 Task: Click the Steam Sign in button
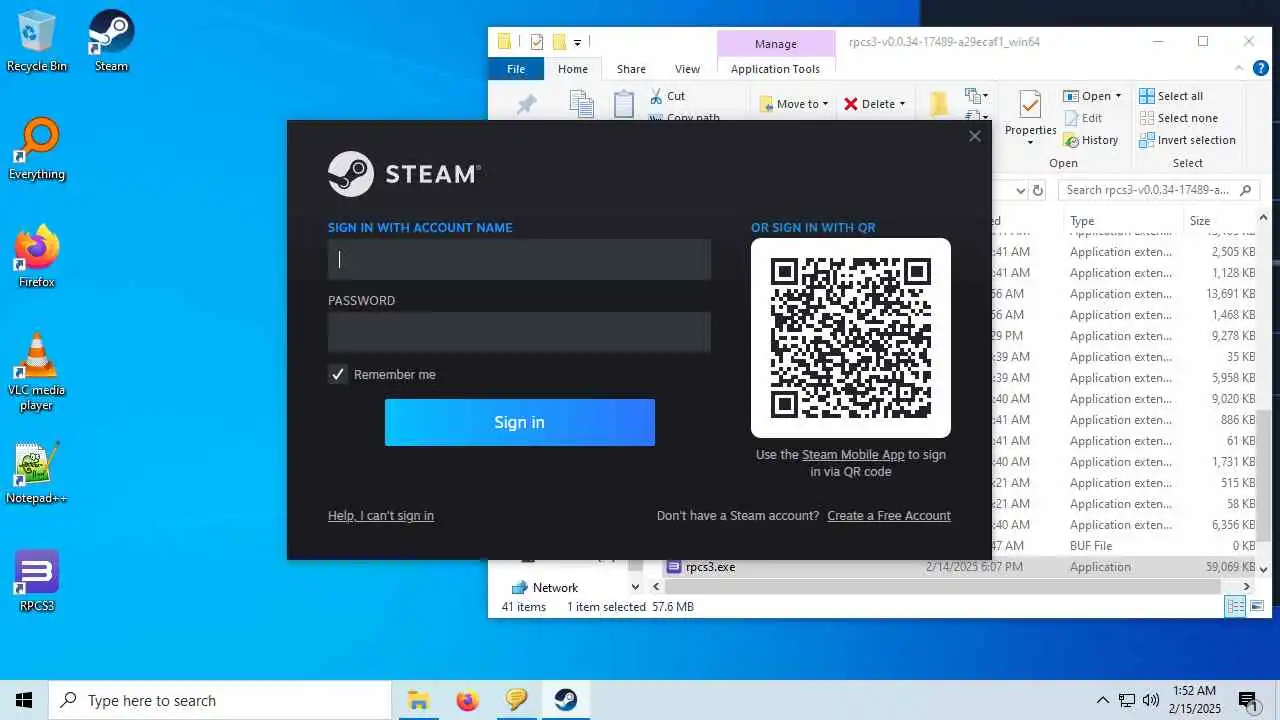pyautogui.click(x=519, y=422)
